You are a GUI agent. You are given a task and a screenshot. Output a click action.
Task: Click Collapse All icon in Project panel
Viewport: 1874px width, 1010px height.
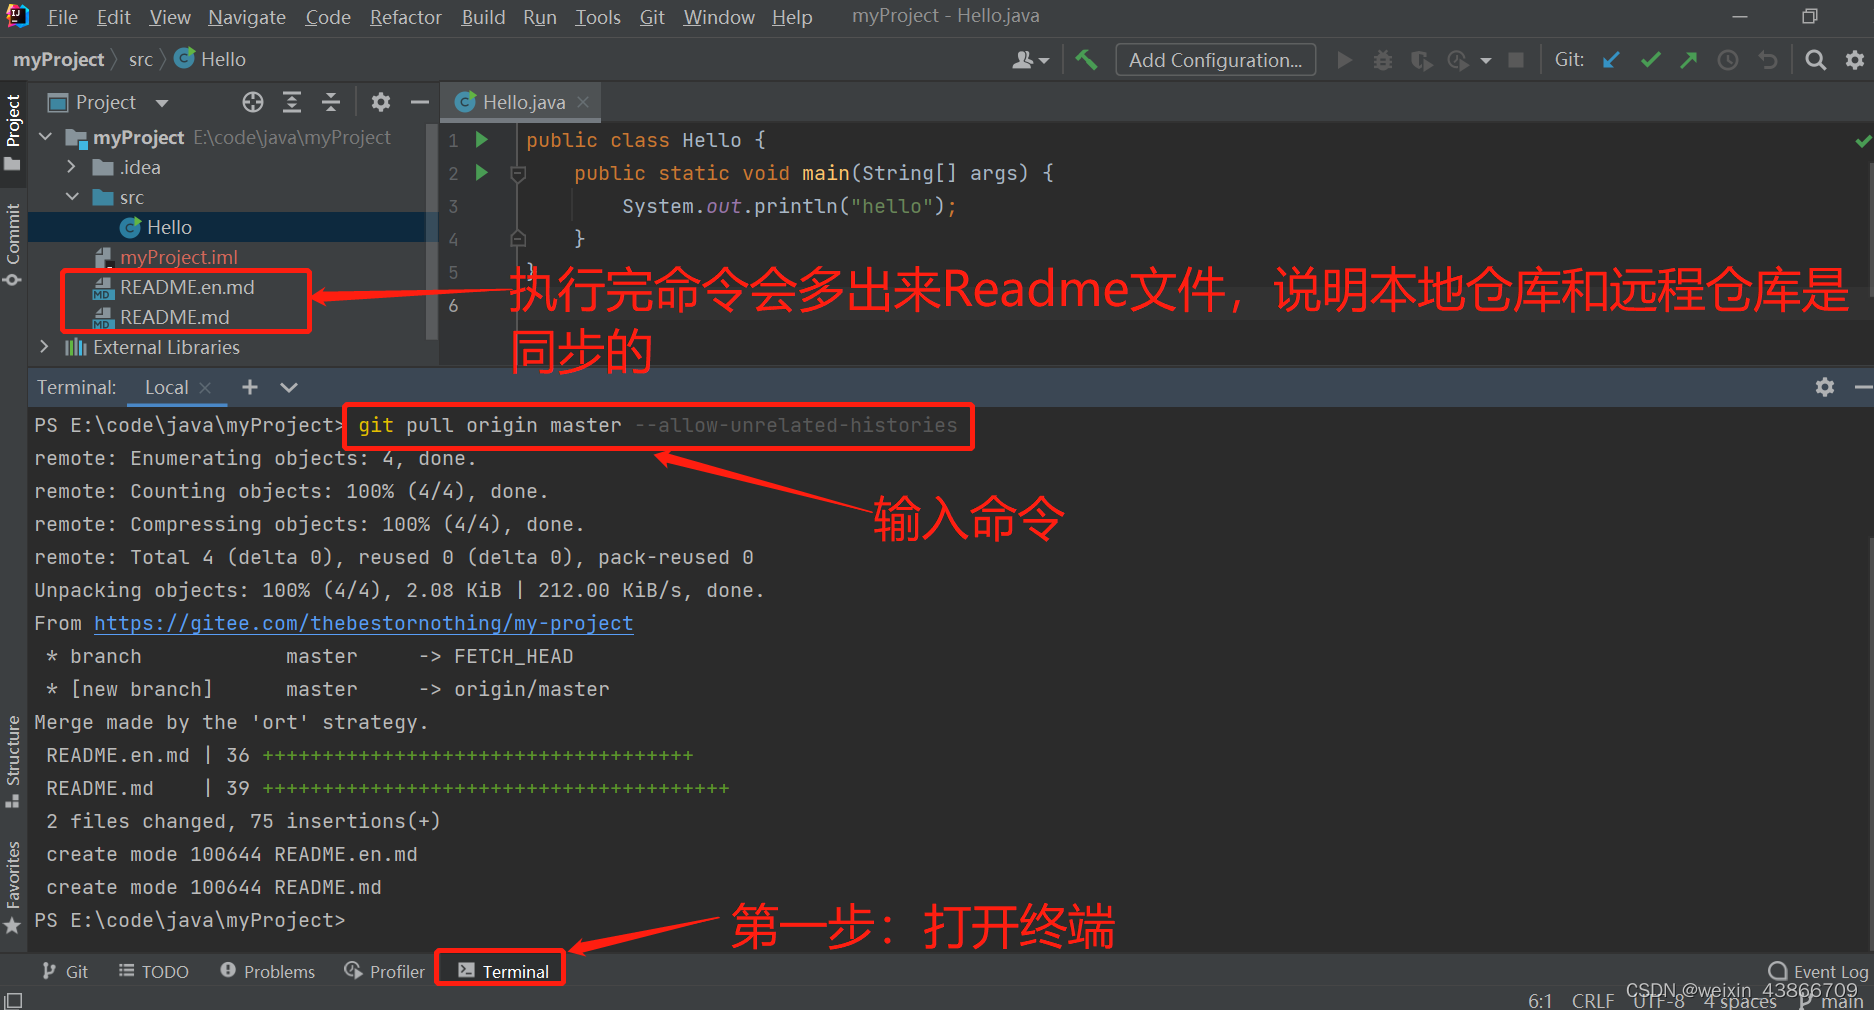point(331,102)
